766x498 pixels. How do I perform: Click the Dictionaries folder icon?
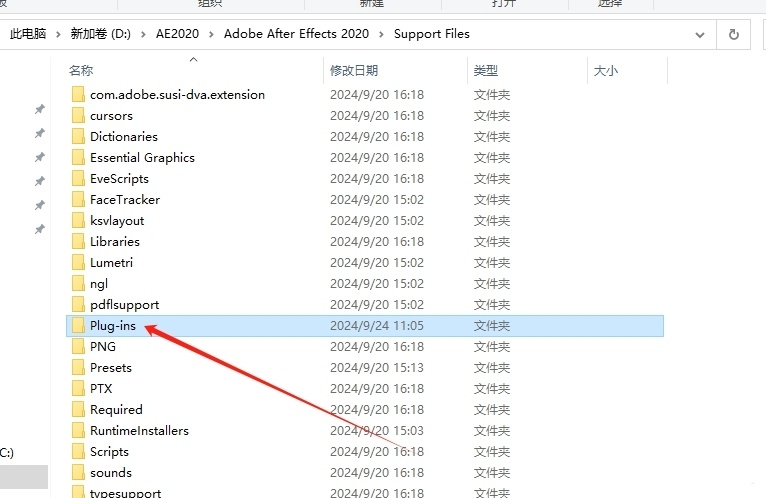point(78,136)
